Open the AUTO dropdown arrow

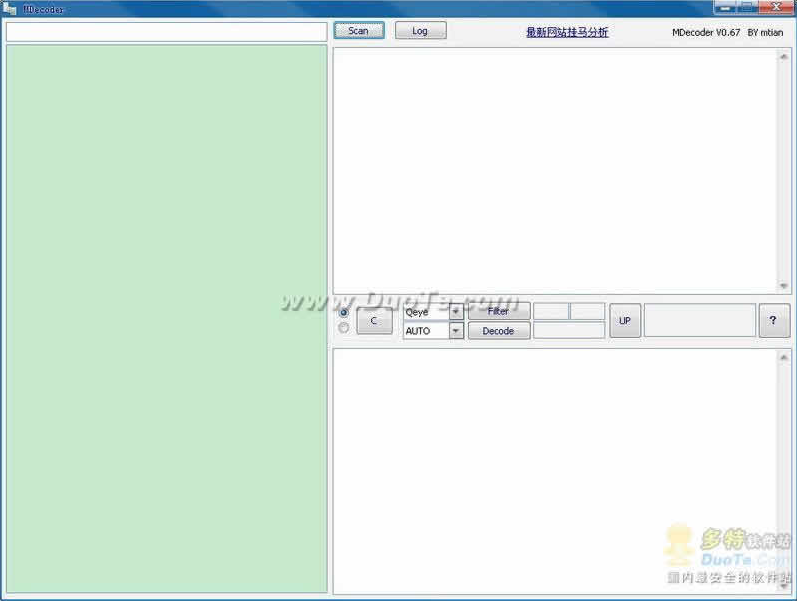point(456,331)
